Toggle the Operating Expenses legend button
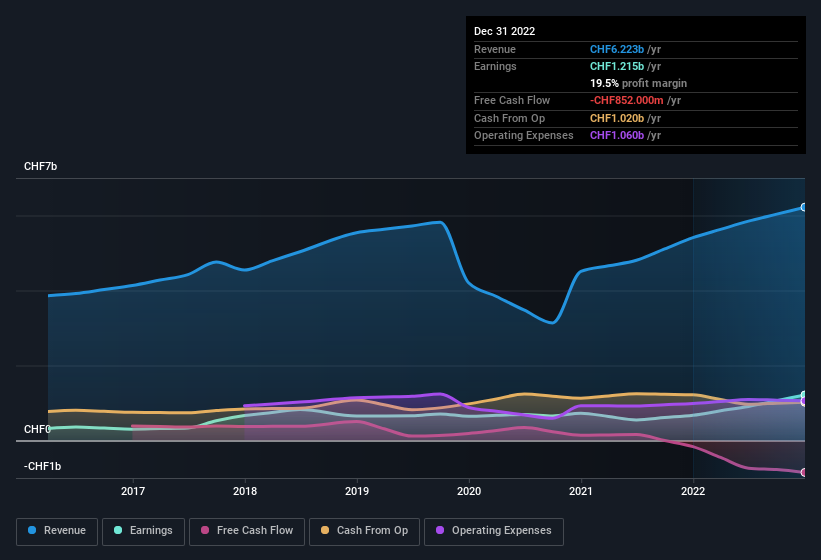The width and height of the screenshot is (821, 560). click(494, 531)
